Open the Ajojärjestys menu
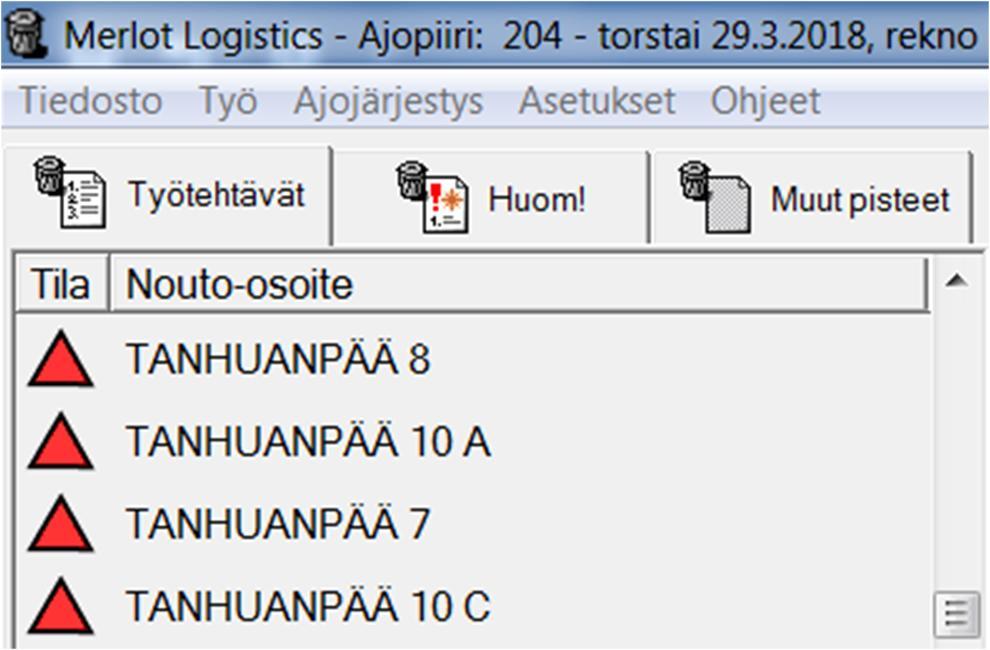990x650 pixels. (388, 101)
